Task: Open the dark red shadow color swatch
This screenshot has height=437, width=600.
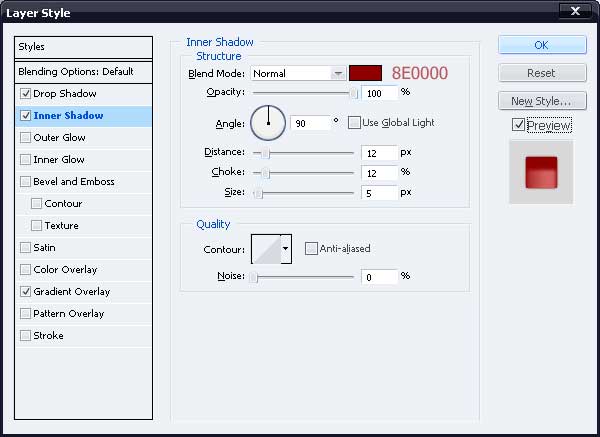Action: pos(365,73)
